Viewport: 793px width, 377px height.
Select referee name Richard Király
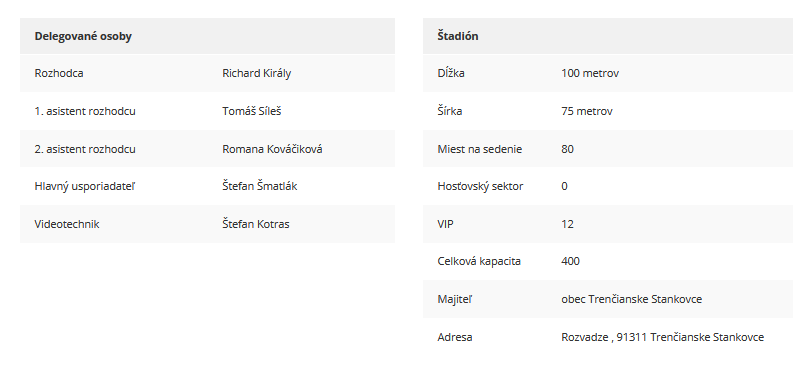256,73
